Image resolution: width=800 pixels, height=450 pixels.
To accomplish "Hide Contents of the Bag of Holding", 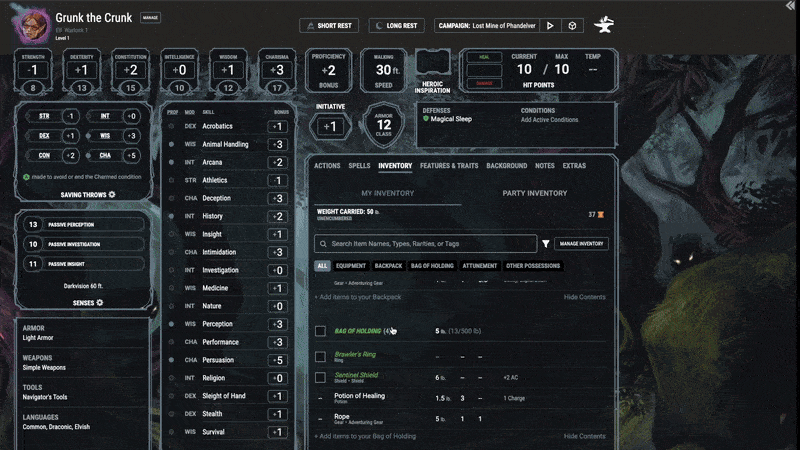I will [584, 436].
